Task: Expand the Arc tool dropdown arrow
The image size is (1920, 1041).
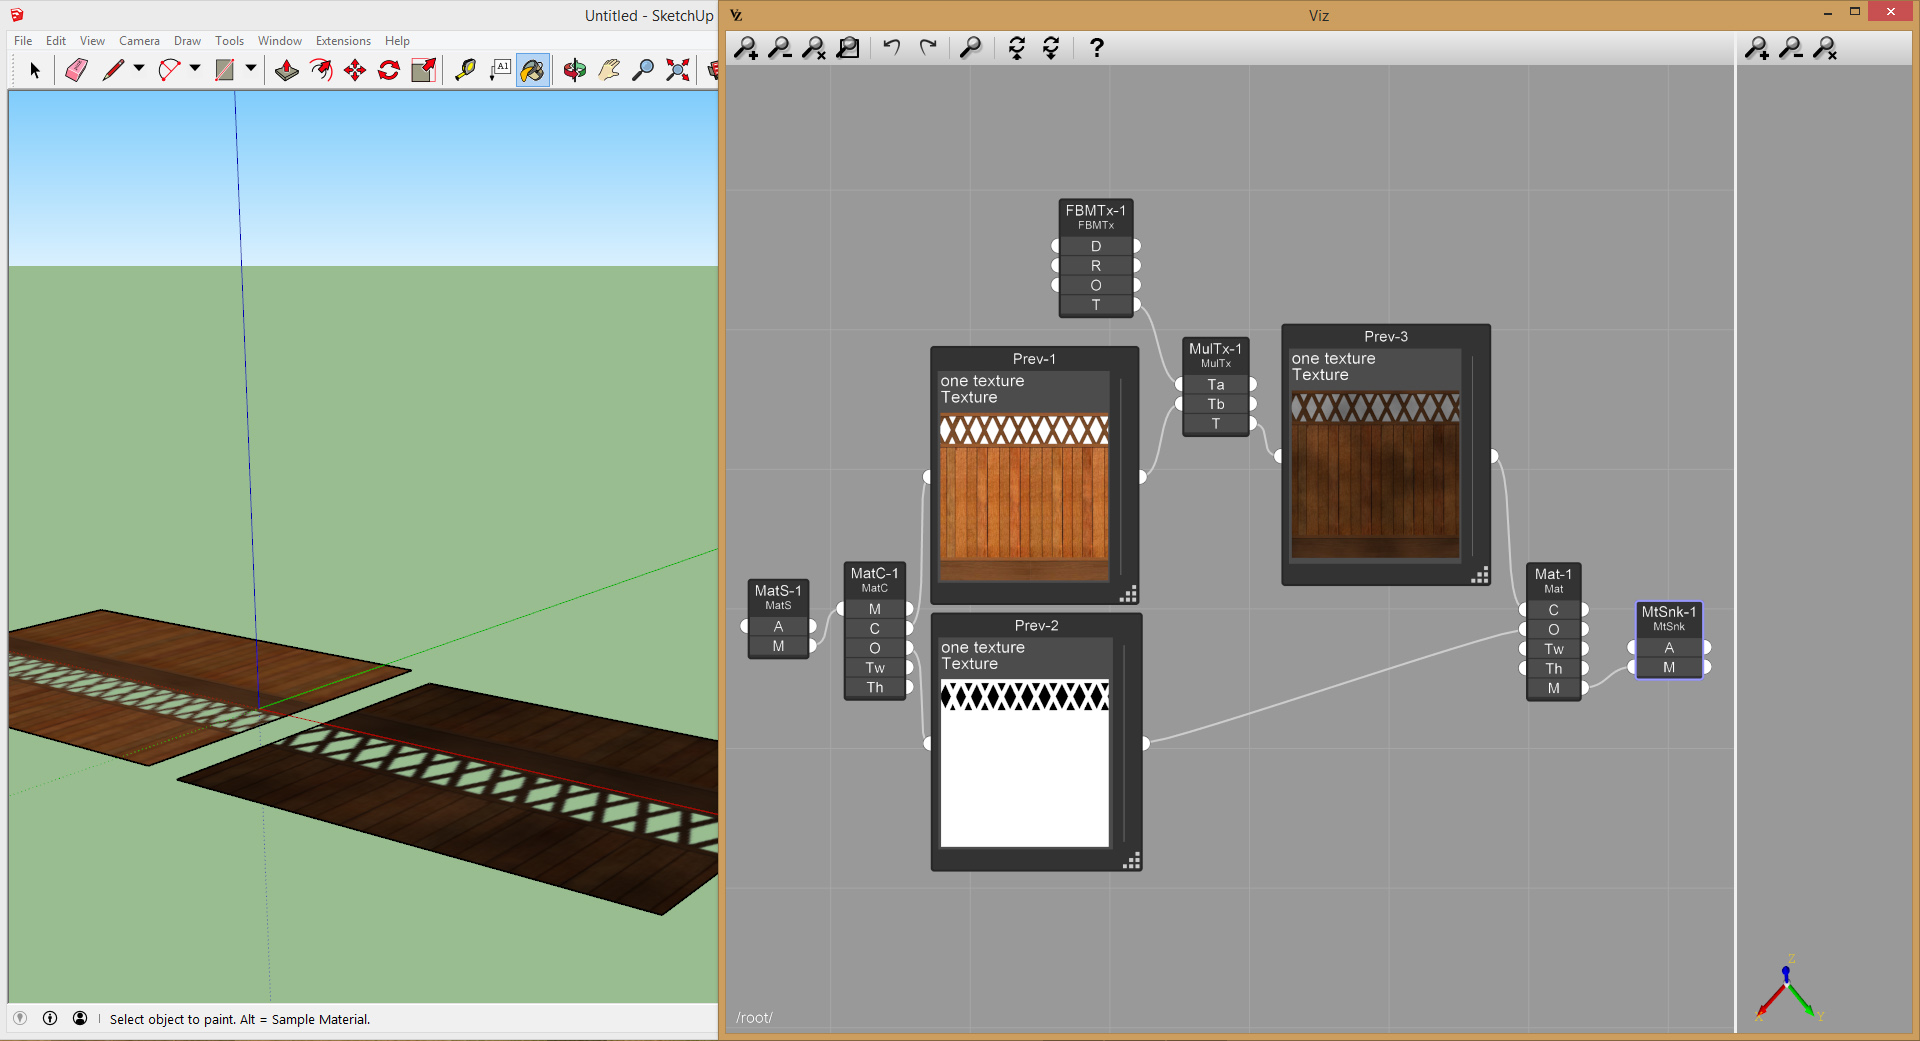Action: tap(195, 69)
